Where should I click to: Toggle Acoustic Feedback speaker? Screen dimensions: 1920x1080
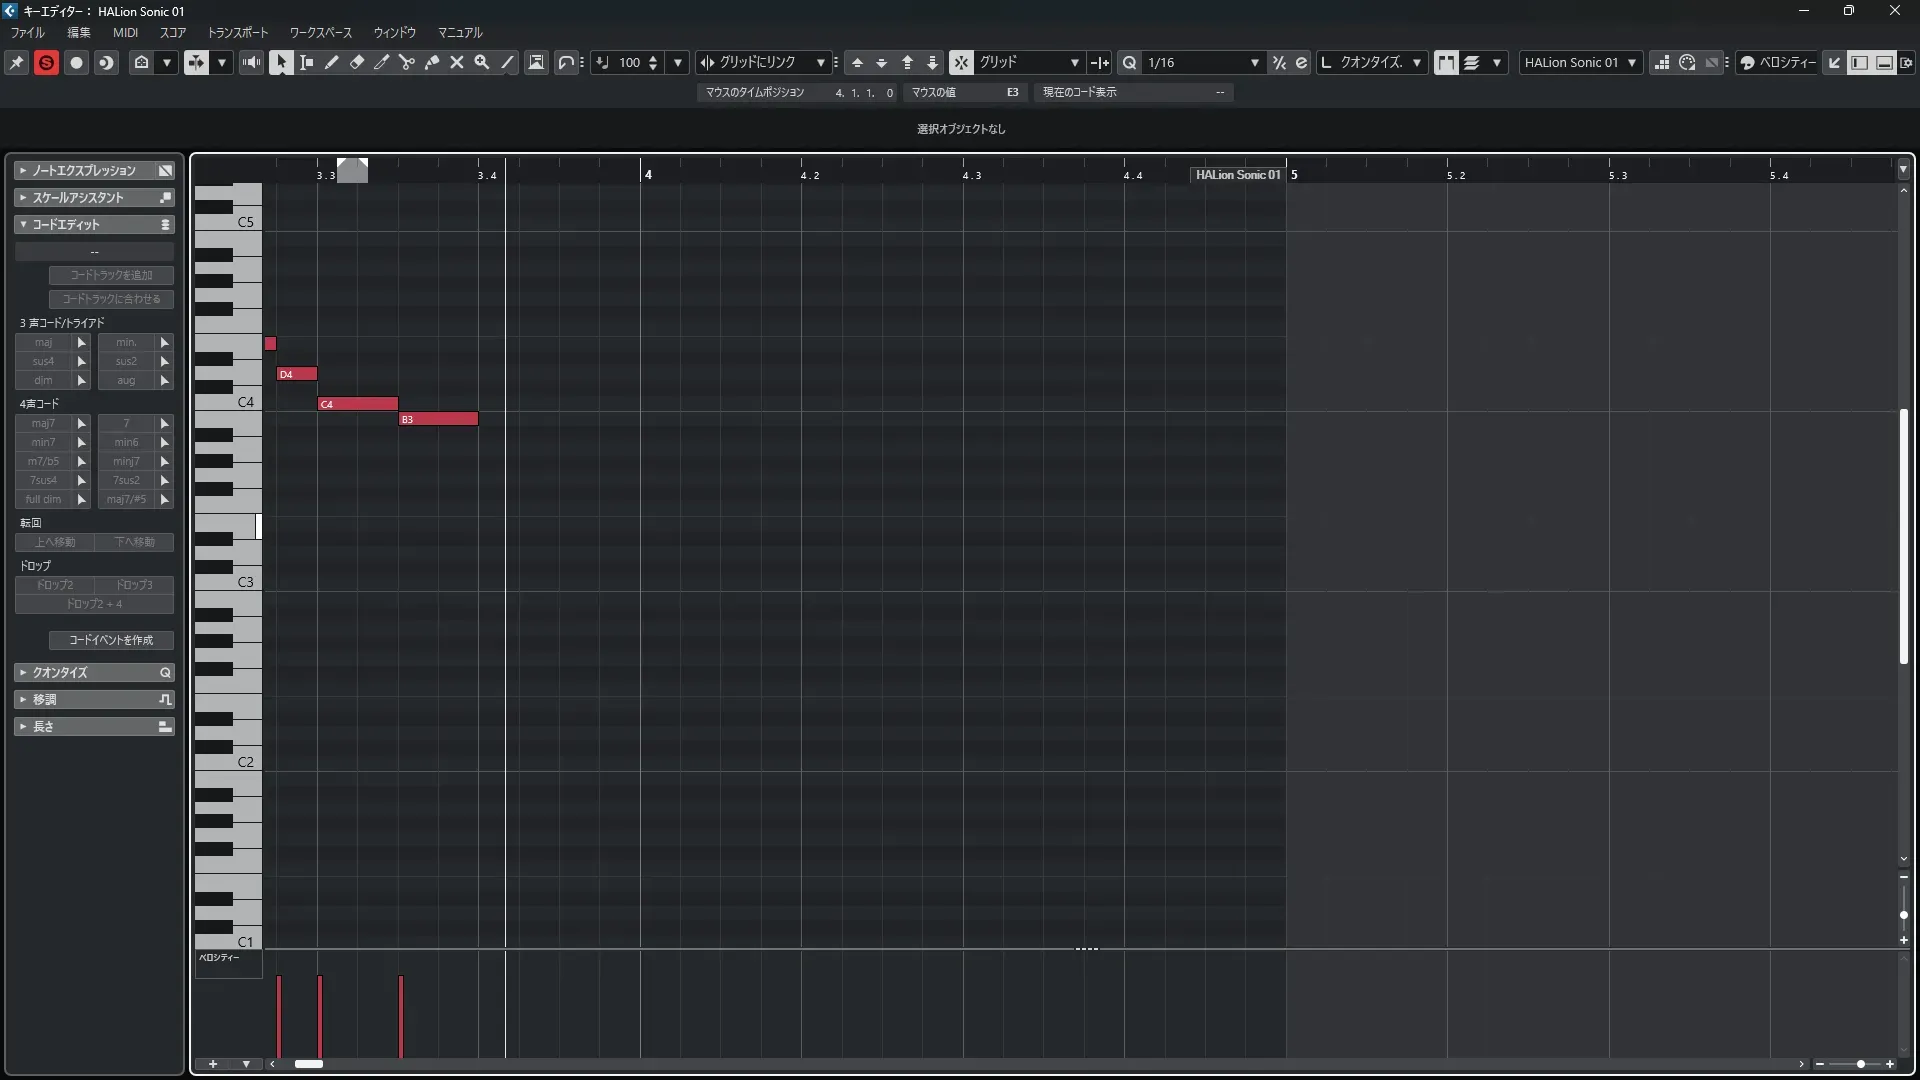[x=251, y=62]
